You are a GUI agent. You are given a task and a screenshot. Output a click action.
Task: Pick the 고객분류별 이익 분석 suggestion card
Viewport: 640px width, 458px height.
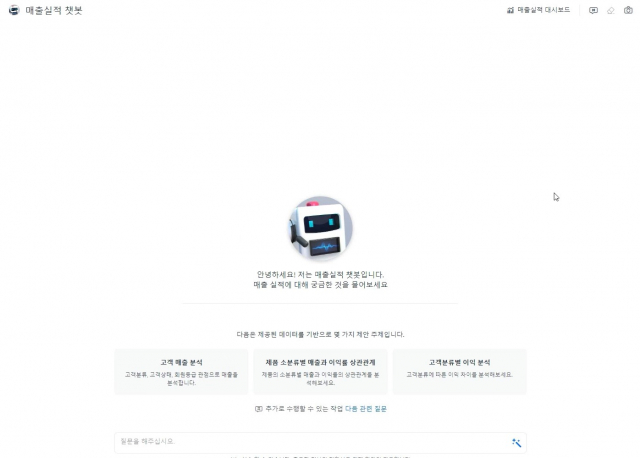(x=460, y=372)
